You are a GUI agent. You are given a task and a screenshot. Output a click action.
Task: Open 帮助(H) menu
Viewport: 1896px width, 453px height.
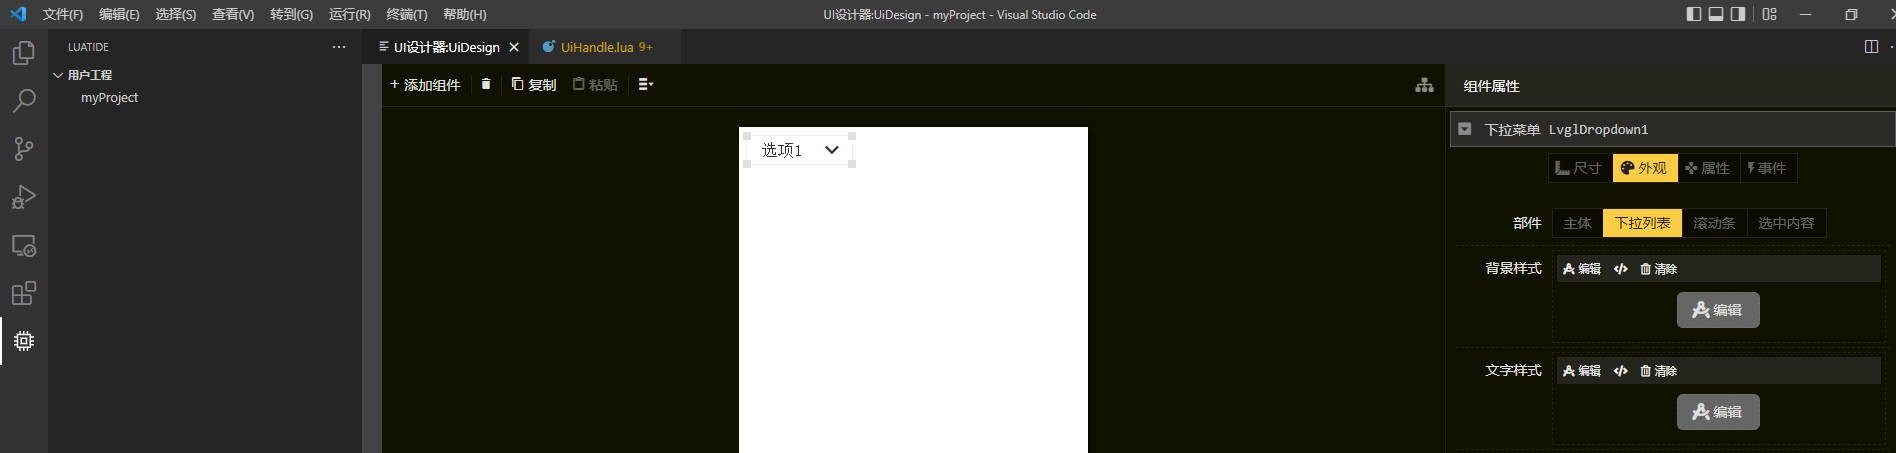click(x=464, y=14)
